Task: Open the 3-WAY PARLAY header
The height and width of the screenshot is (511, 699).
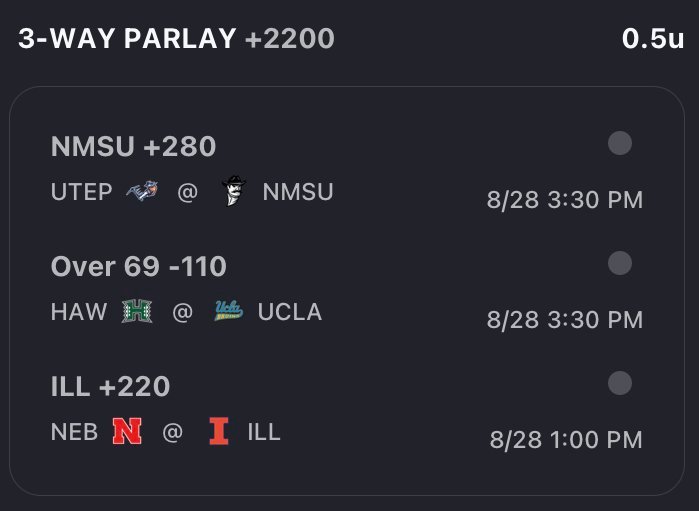Action: pyautogui.click(x=127, y=38)
